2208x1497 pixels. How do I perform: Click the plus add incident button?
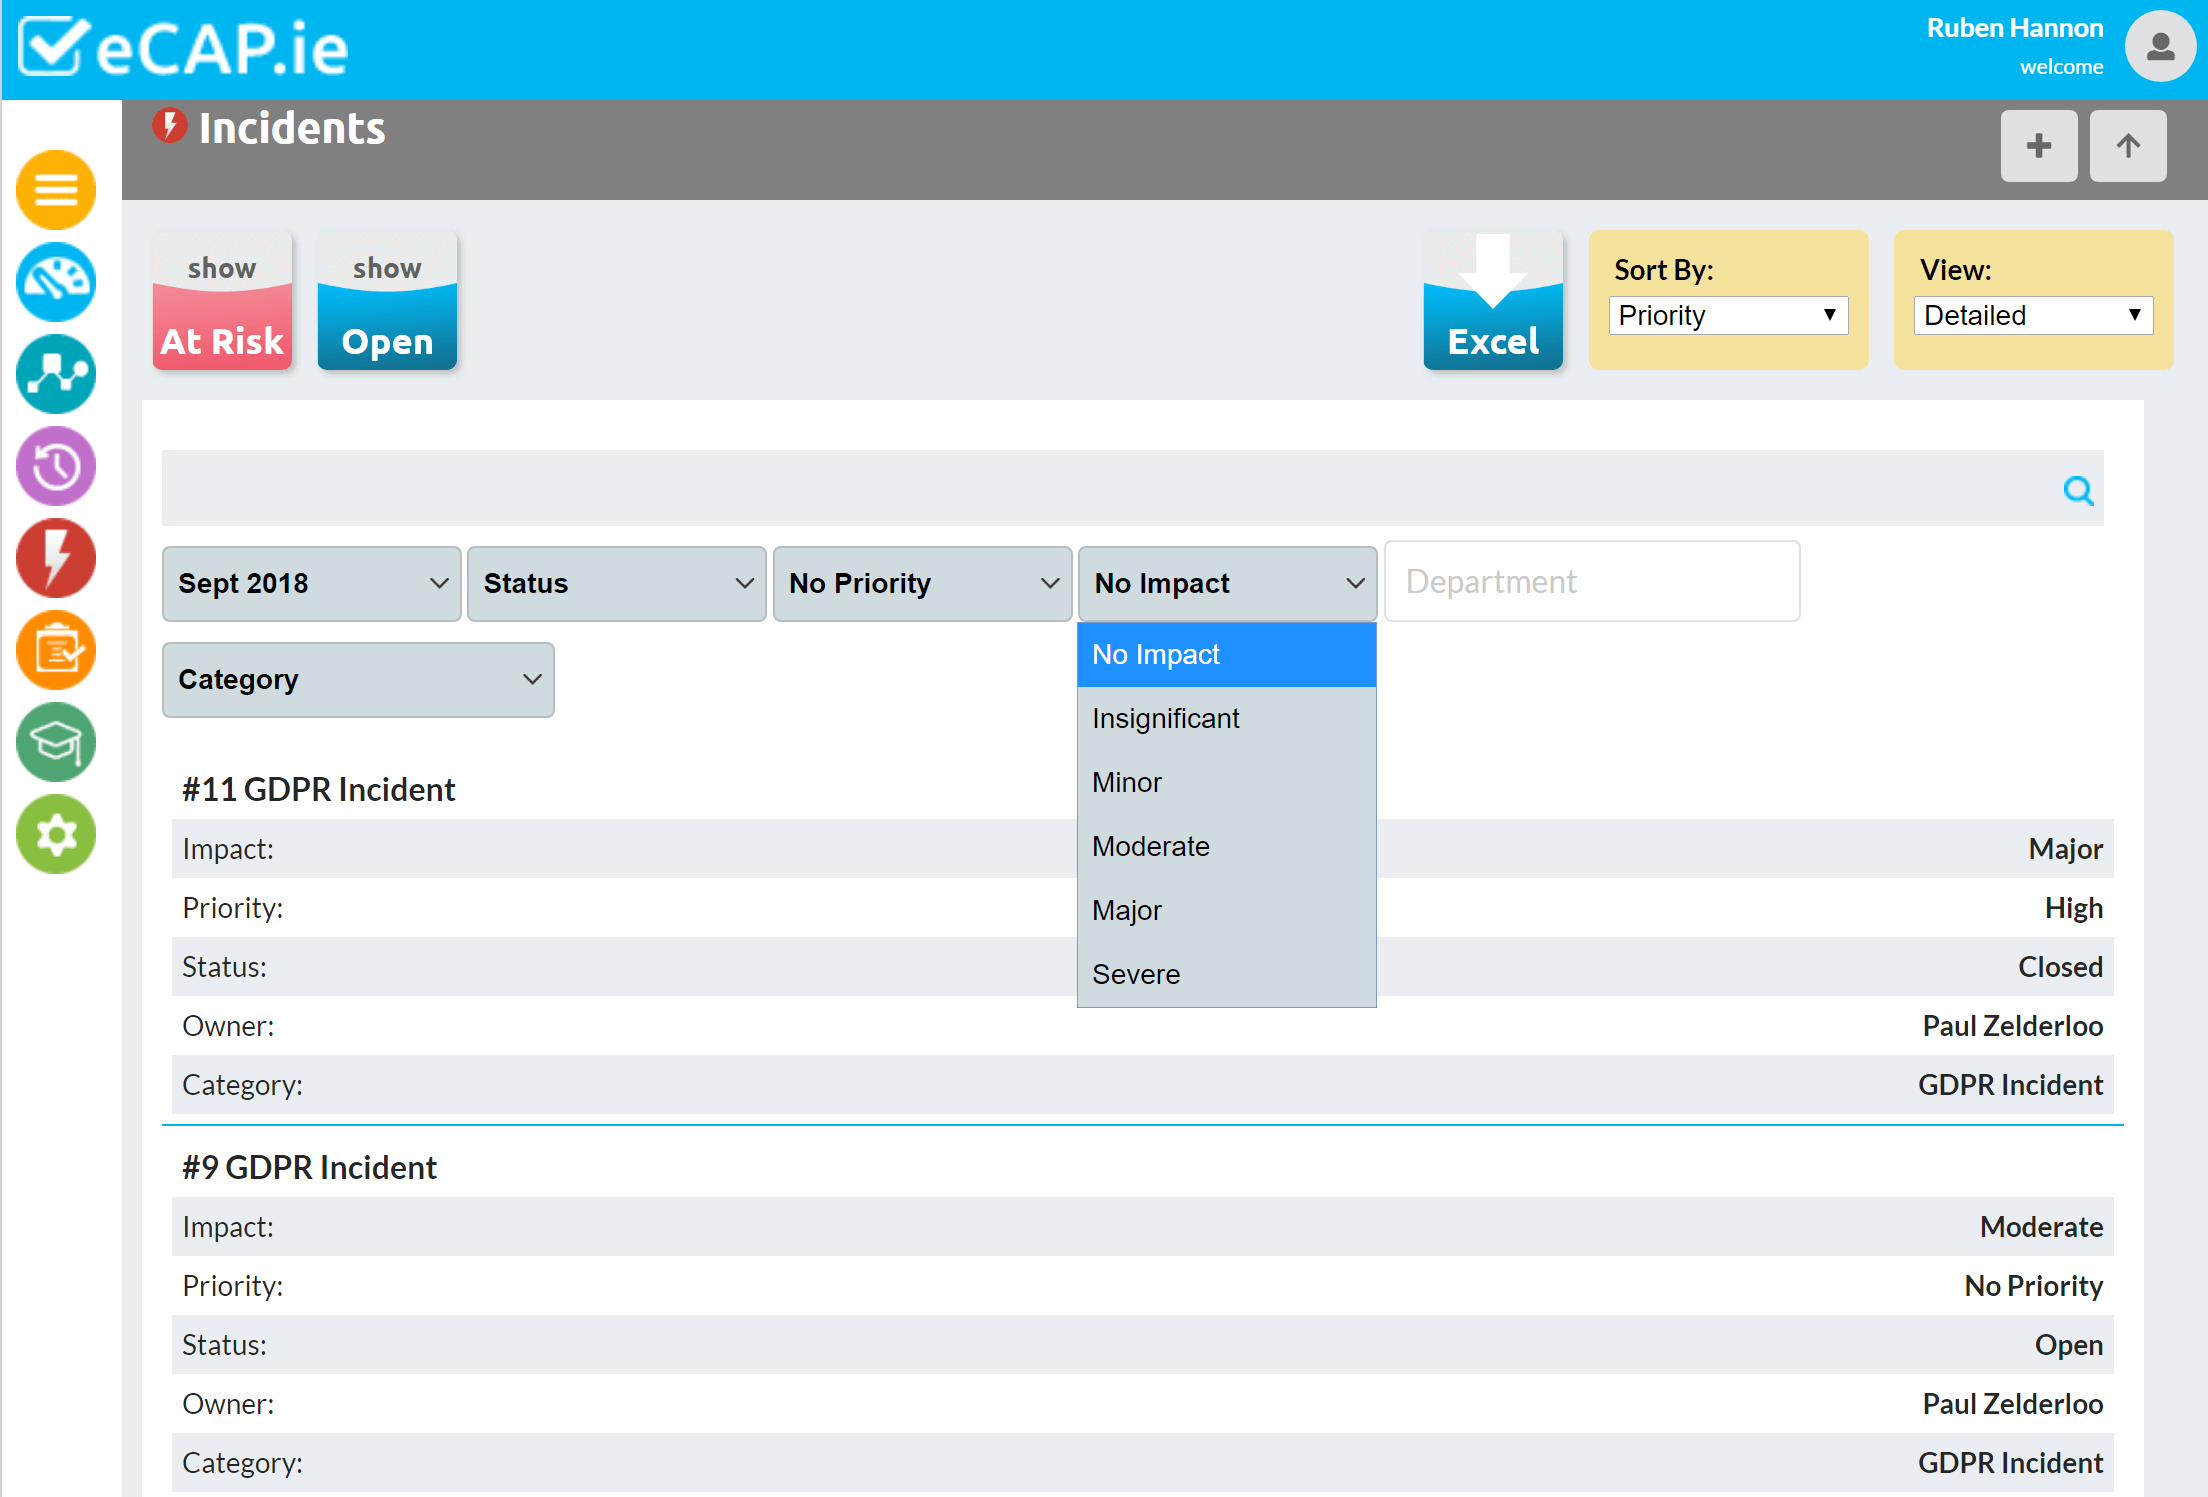coord(2039,146)
